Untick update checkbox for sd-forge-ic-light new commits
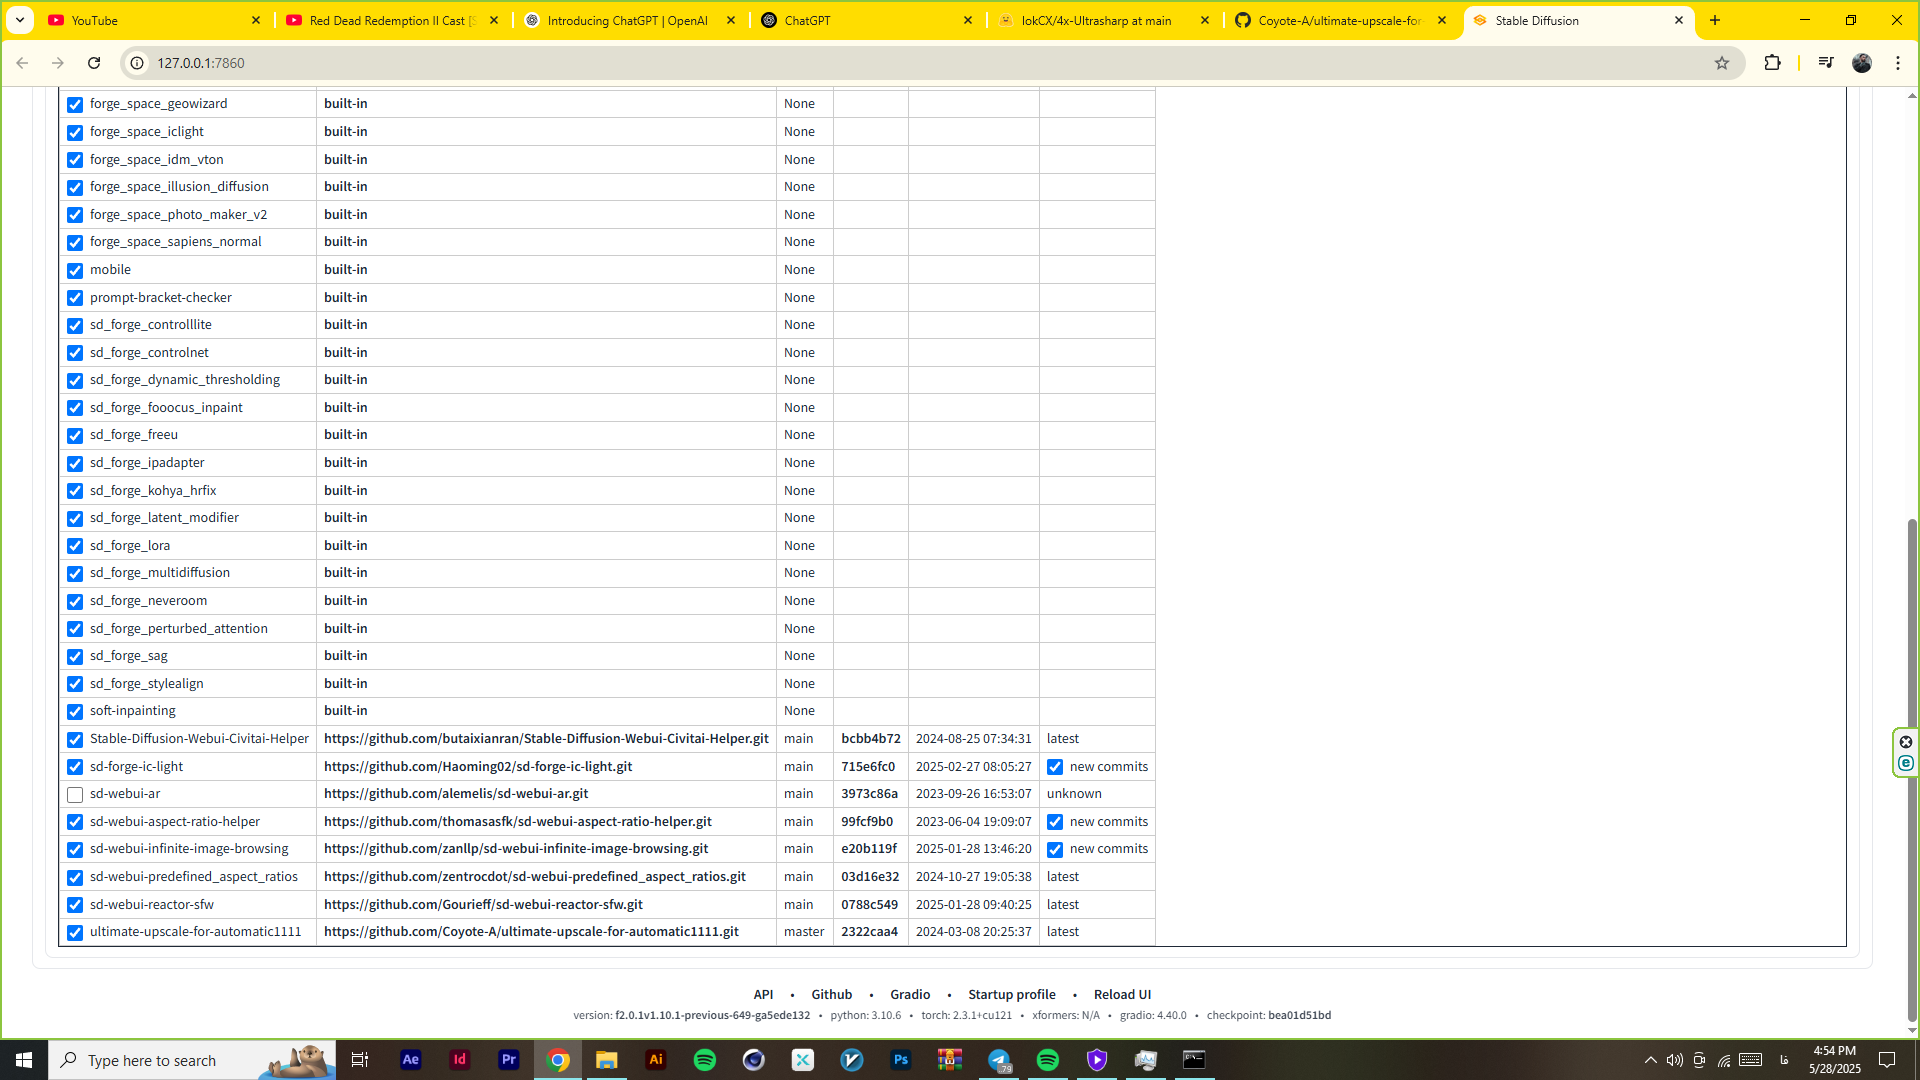 [x=1055, y=767]
